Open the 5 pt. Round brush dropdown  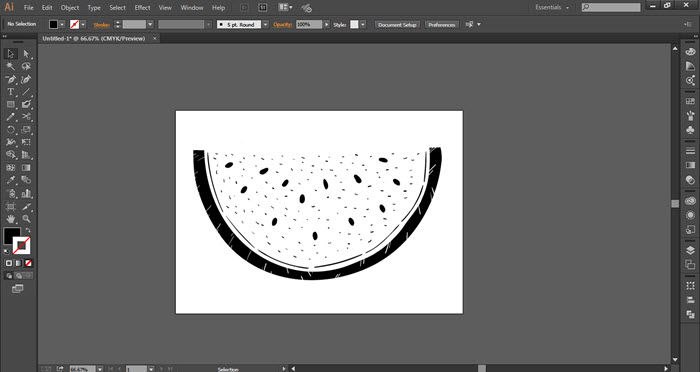point(266,25)
